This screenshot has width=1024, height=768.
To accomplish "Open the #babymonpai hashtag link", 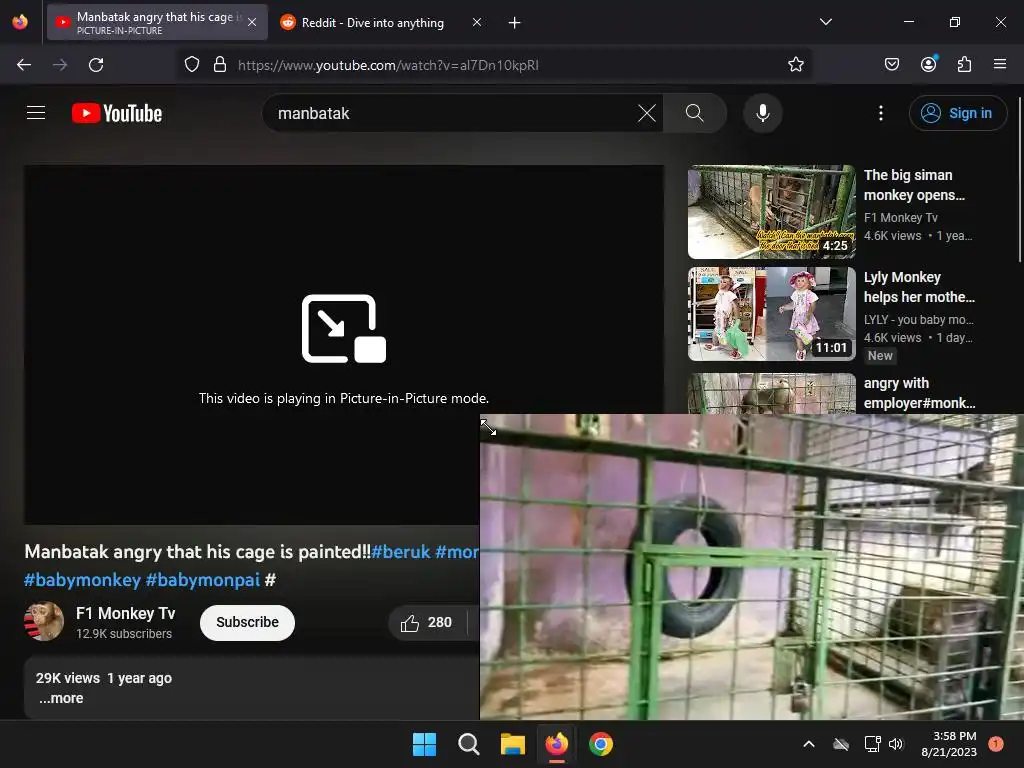I will [x=202, y=580].
